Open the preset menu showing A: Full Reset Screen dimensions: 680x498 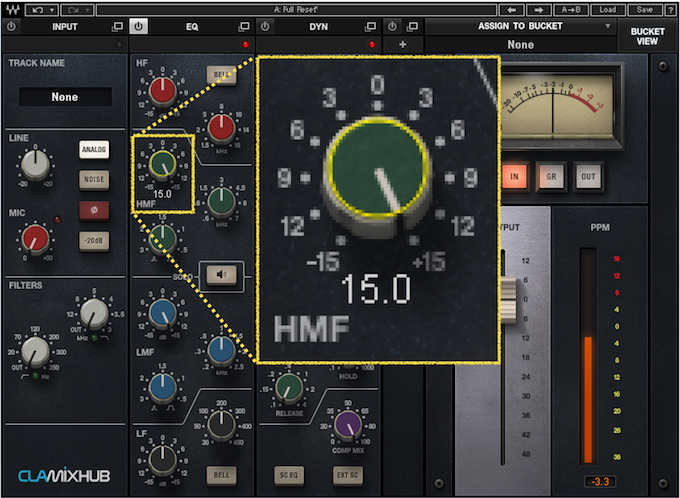click(x=296, y=10)
